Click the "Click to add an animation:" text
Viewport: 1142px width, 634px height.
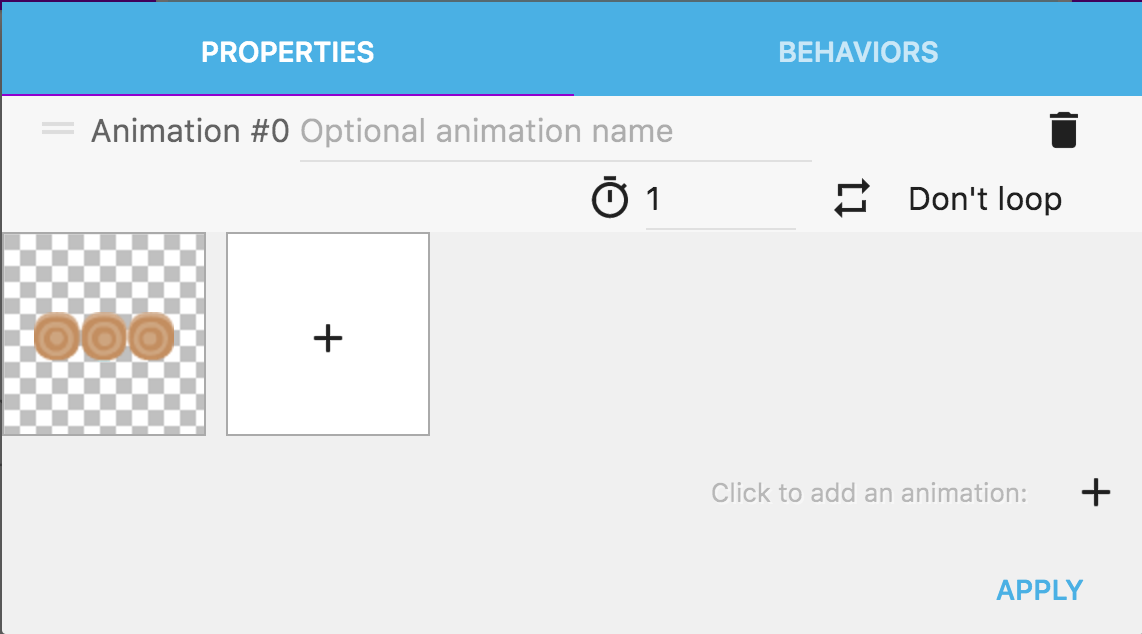click(868, 493)
